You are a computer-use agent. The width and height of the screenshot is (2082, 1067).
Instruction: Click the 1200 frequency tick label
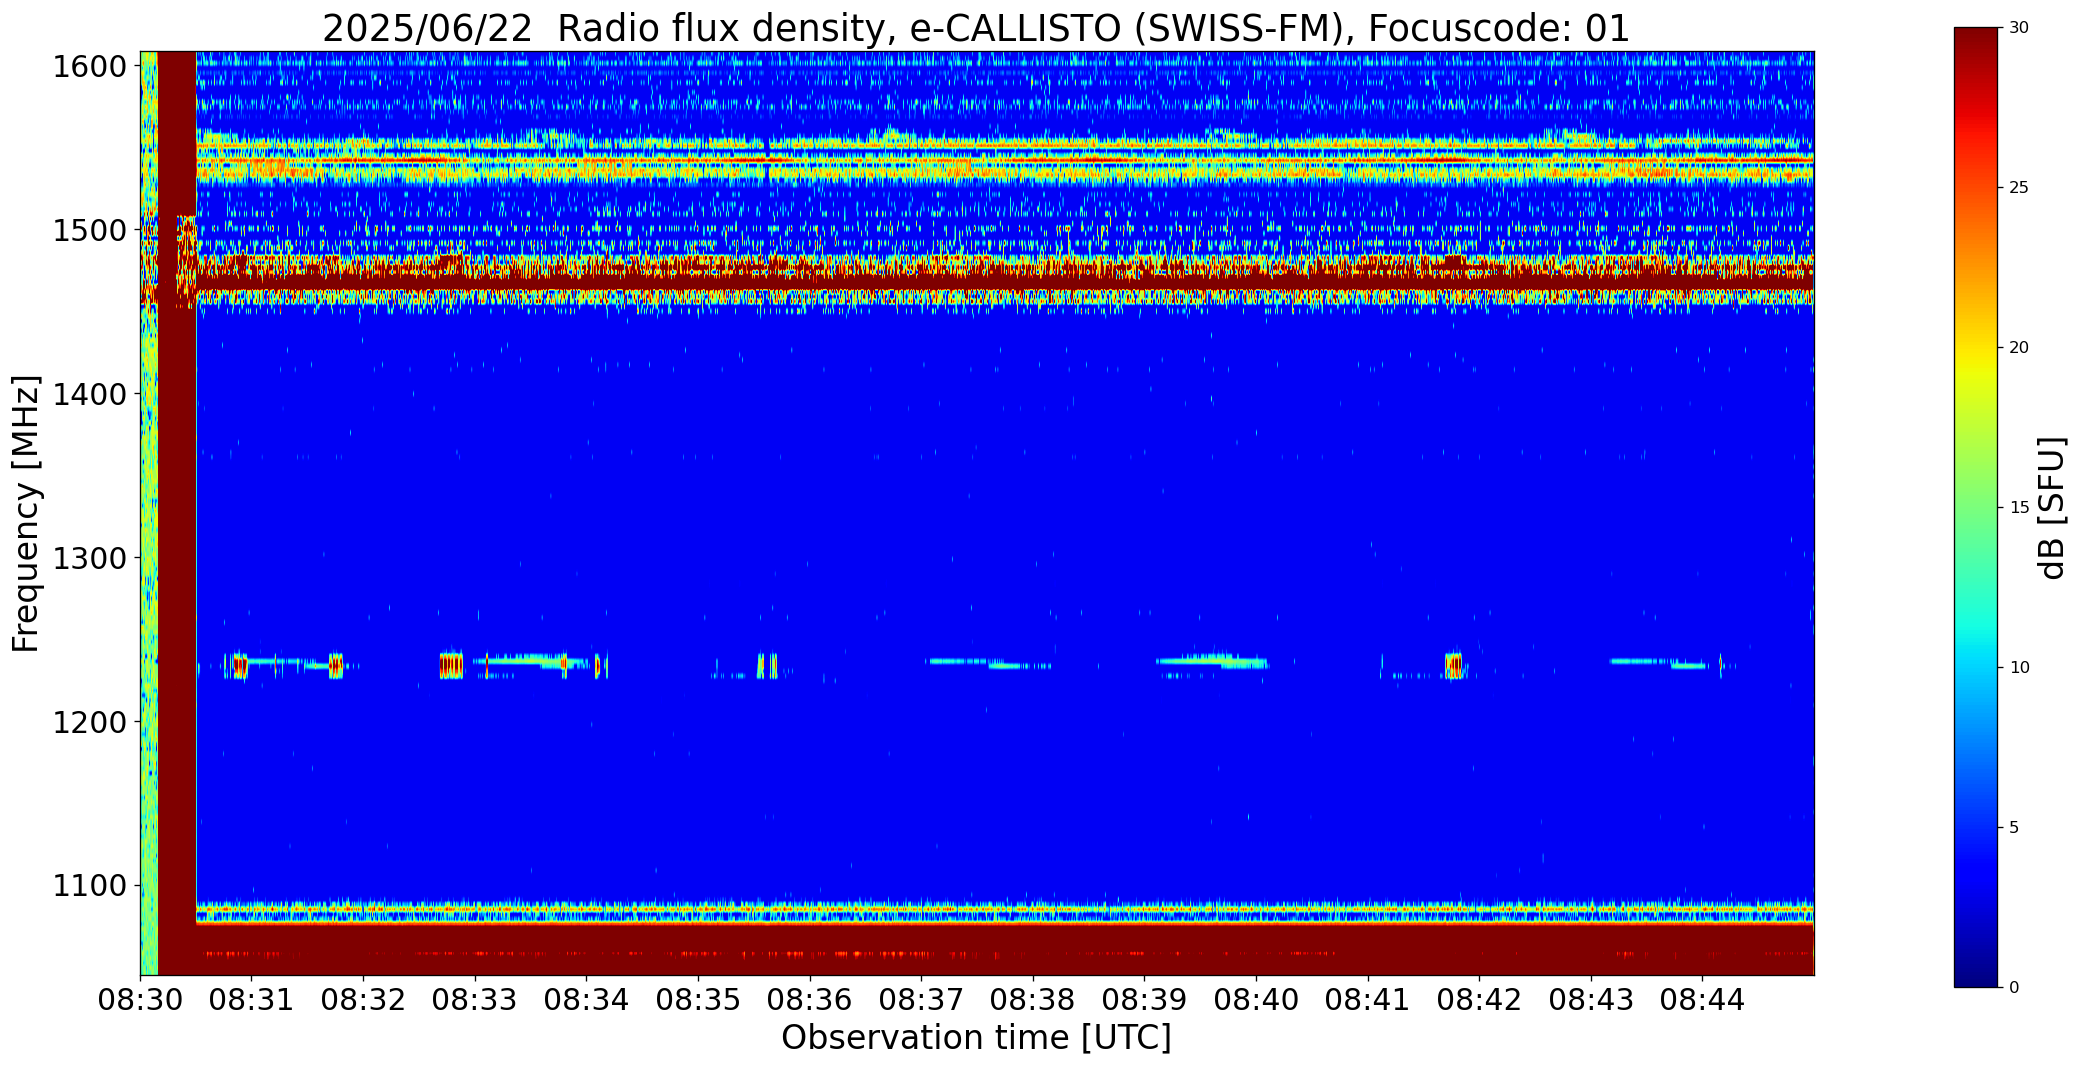pos(90,722)
